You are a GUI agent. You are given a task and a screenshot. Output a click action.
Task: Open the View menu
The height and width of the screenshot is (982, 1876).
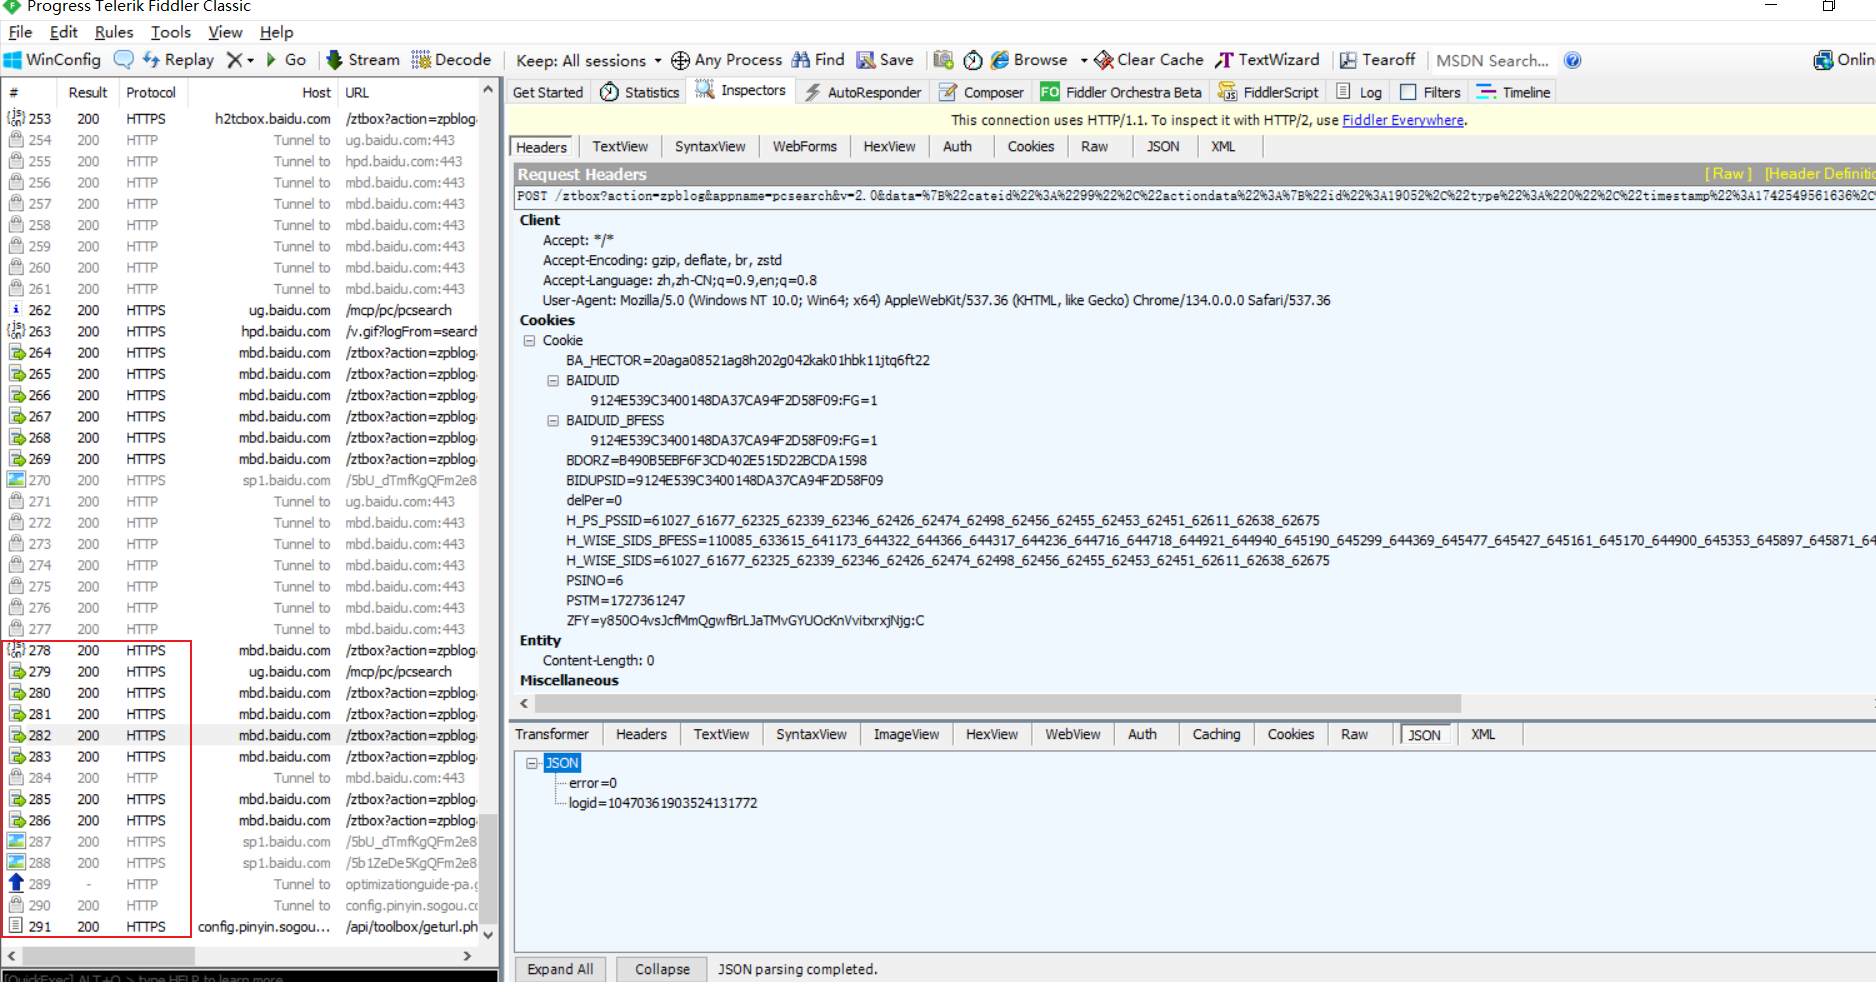point(225,32)
